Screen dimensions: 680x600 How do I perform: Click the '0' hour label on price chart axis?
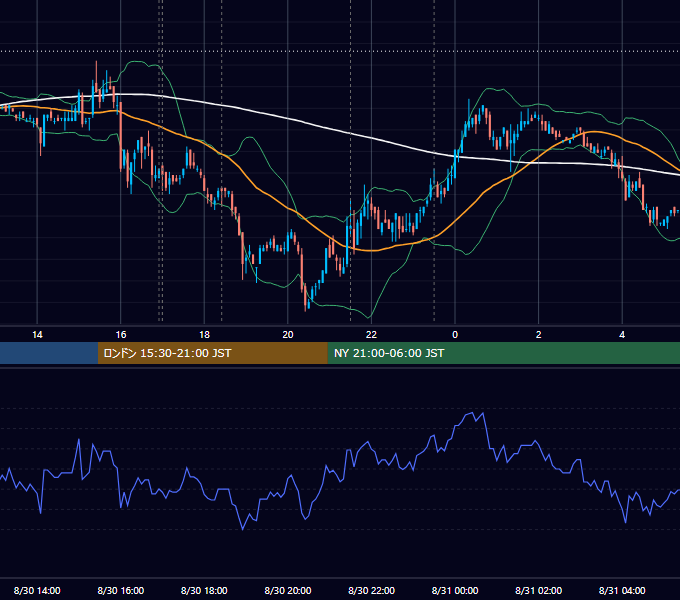click(455, 335)
